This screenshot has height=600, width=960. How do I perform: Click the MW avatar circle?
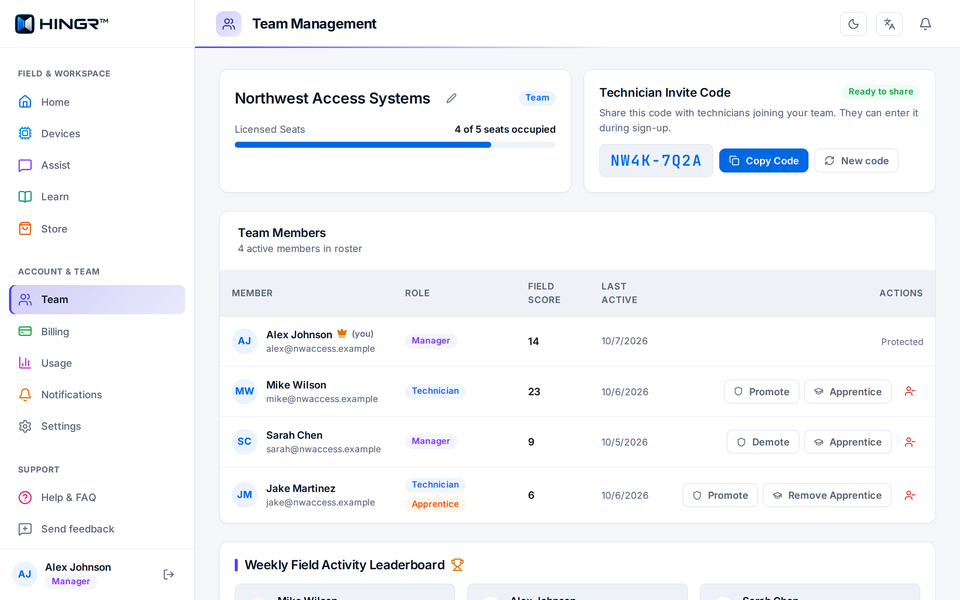[x=244, y=391]
